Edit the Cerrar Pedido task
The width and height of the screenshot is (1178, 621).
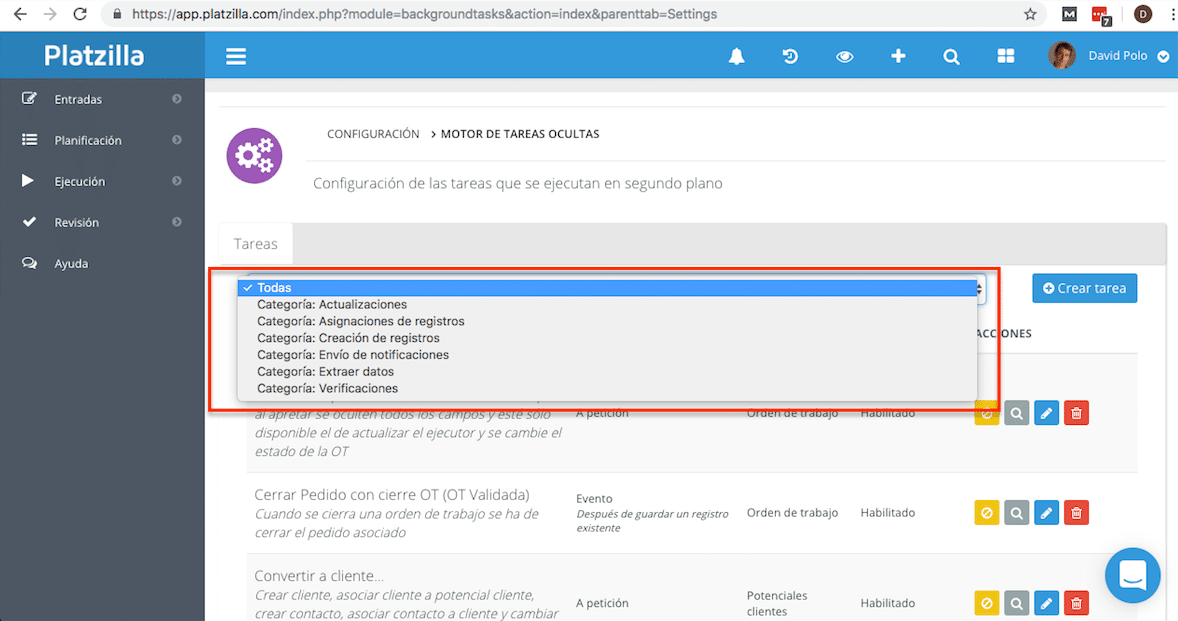(1046, 513)
